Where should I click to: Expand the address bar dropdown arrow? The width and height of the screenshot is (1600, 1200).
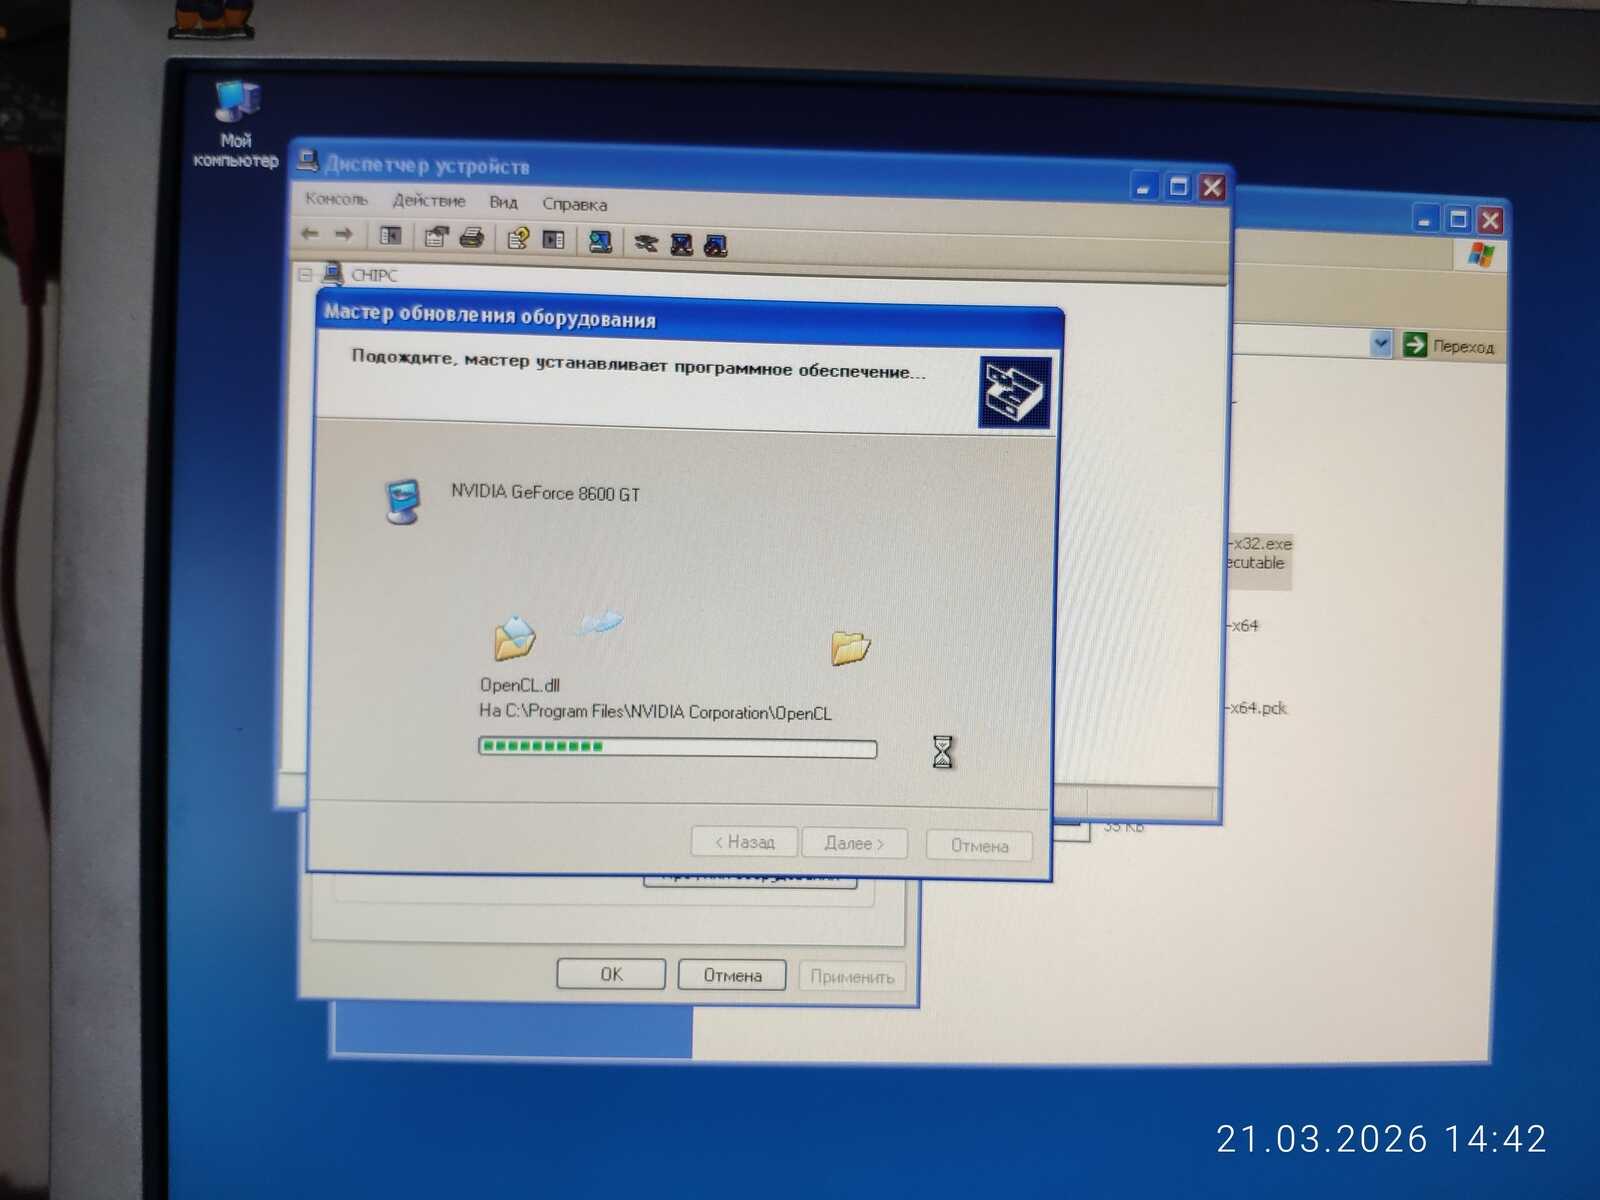[1381, 344]
